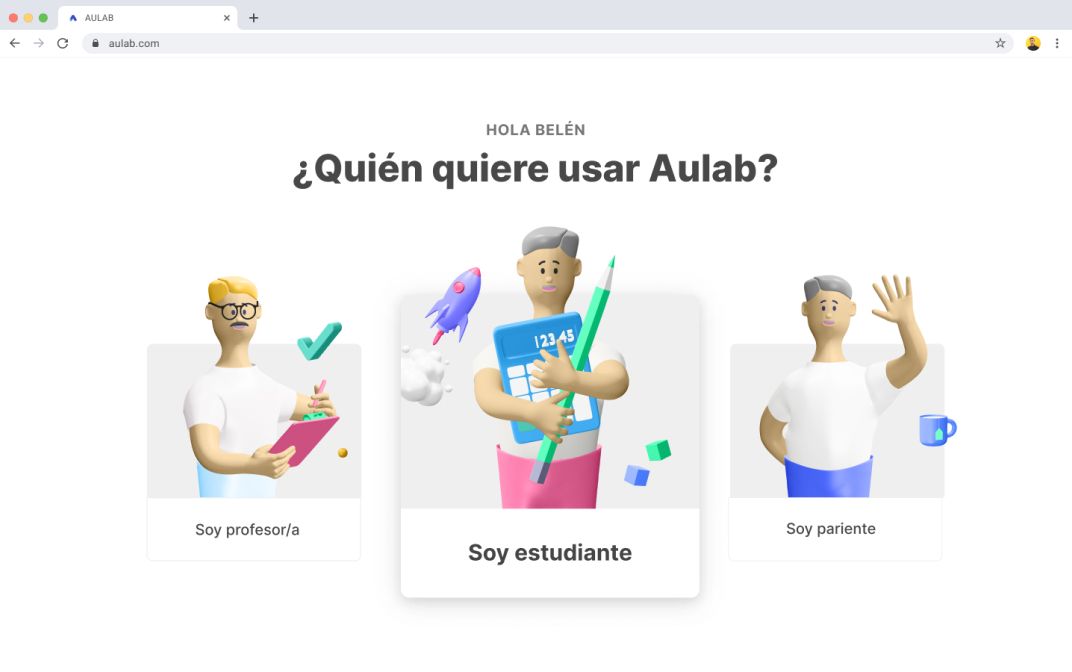This screenshot has width=1072, height=672.
Task: Choose the Soy profesor/a option
Action: click(247, 529)
